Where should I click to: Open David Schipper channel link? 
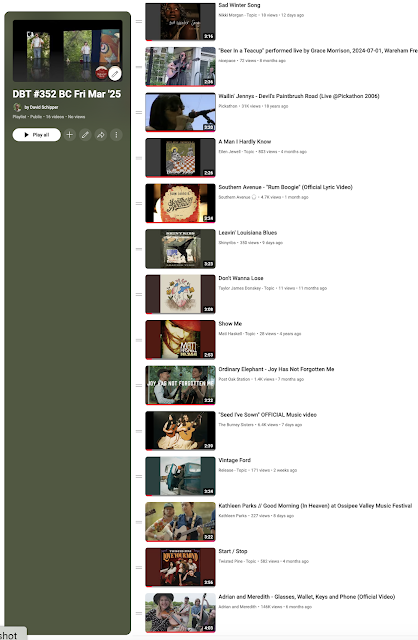click(x=41, y=107)
